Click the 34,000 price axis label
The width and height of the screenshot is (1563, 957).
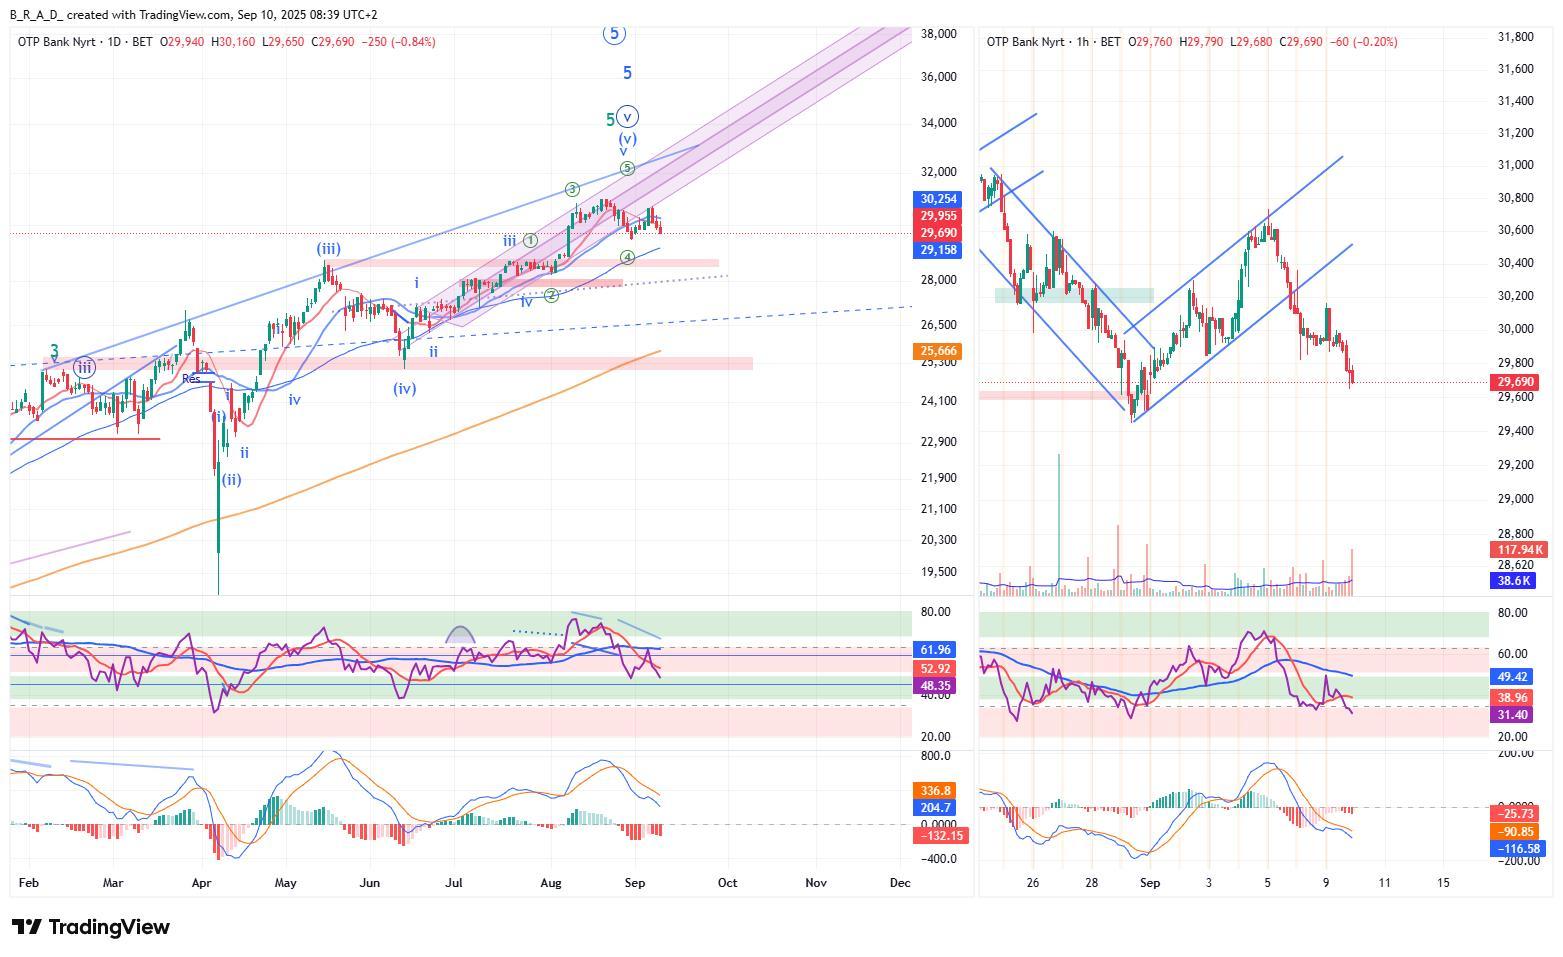pos(939,123)
